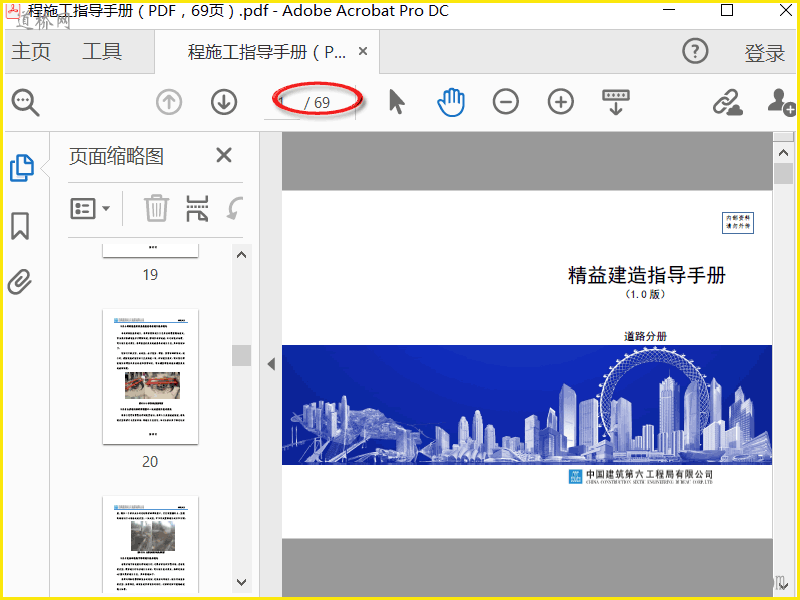The width and height of the screenshot is (800, 600).
Task: Open the find text search tool
Action: 26,103
